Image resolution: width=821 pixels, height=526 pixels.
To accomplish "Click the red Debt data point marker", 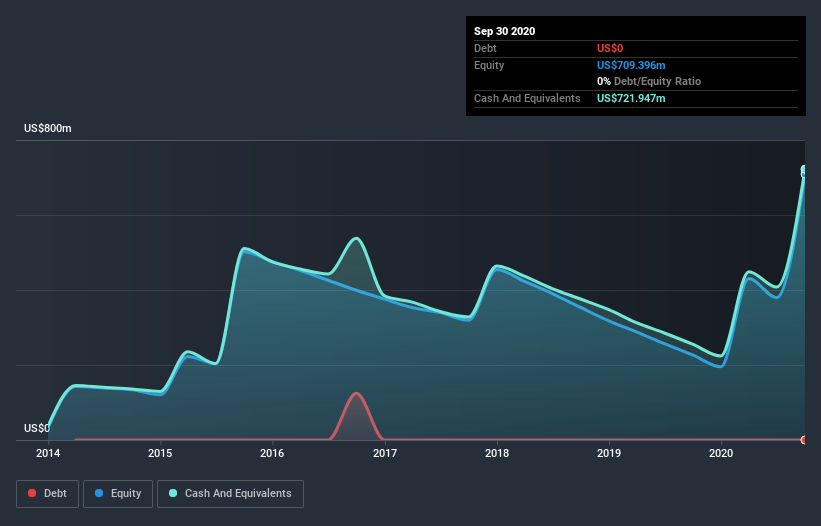I will pos(804,440).
